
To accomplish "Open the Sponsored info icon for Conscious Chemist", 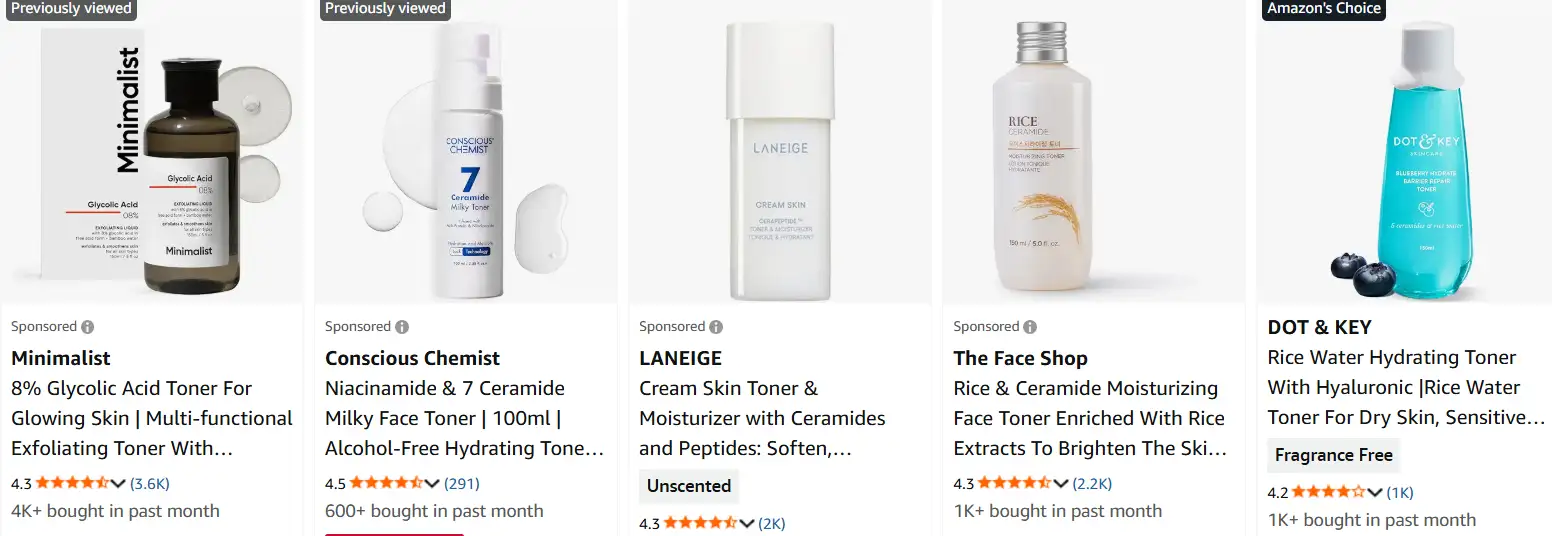I will point(402,327).
